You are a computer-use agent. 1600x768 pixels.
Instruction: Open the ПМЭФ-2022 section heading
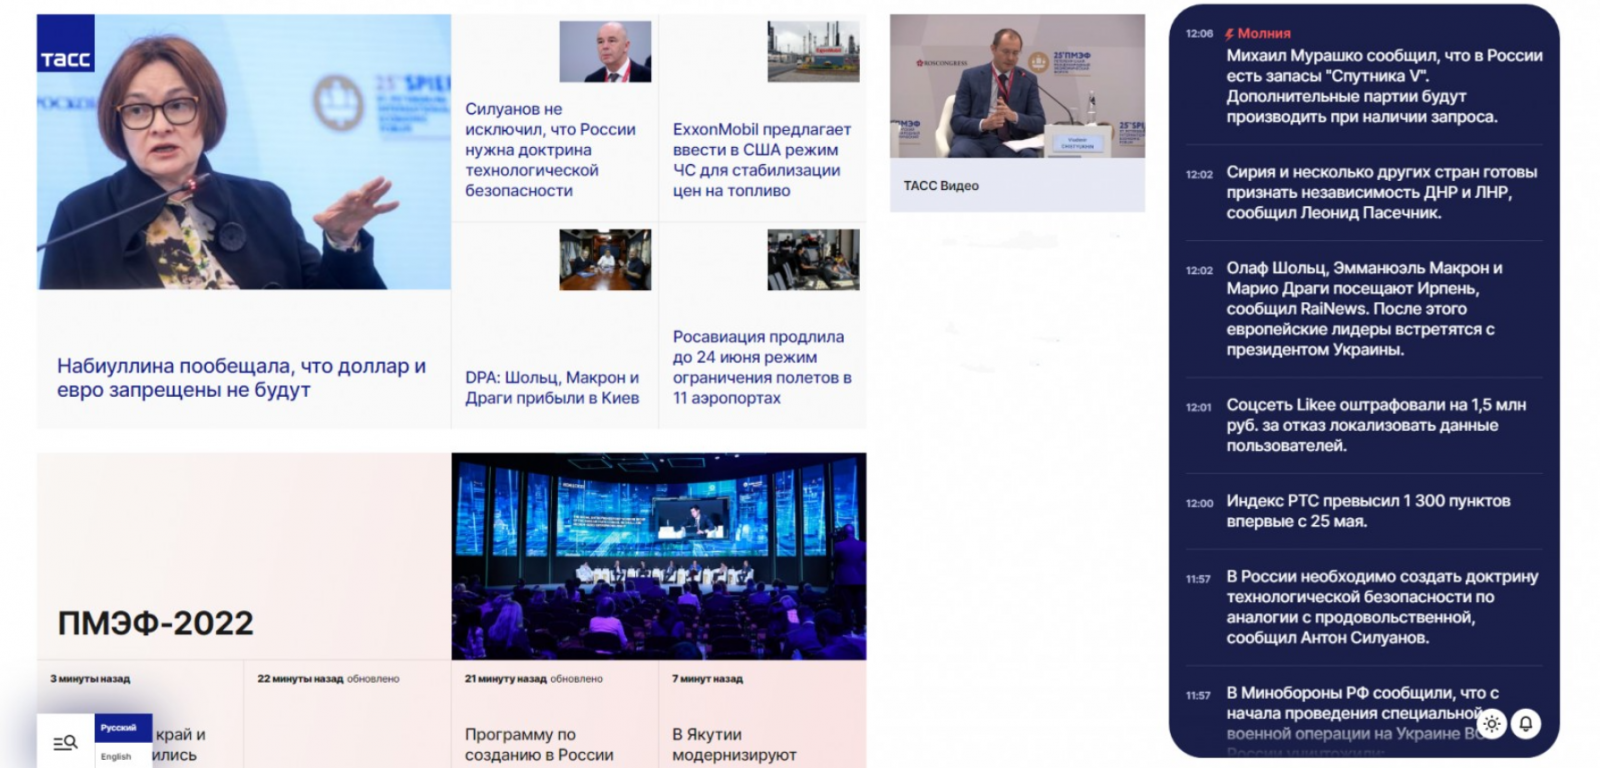click(x=155, y=623)
